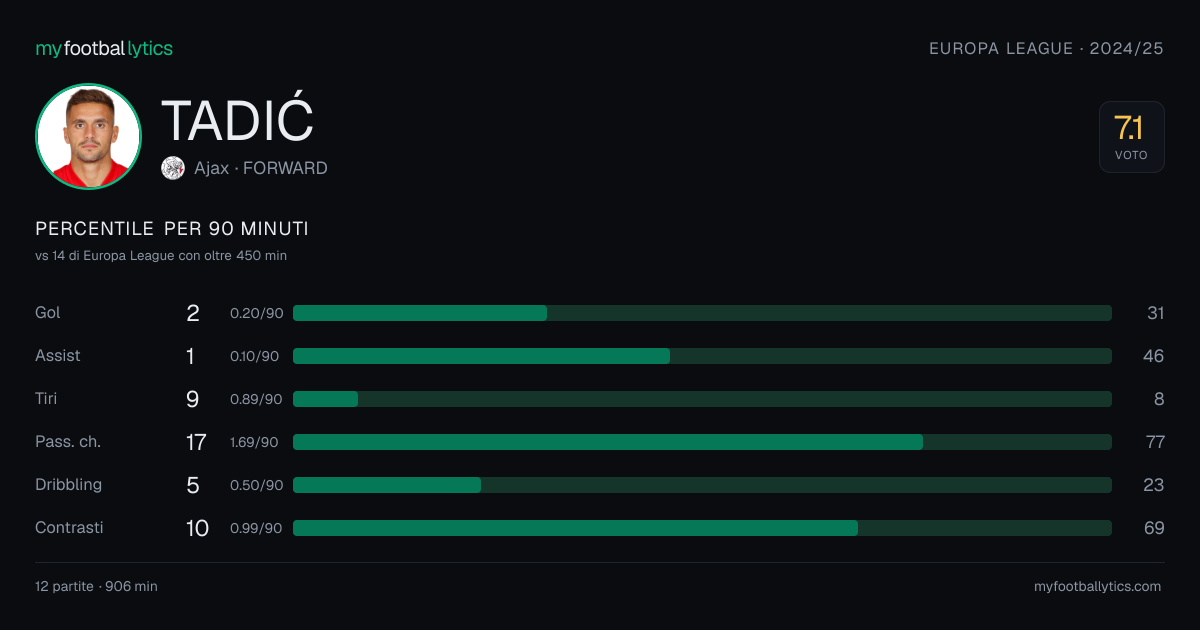Click the Ajax club crest icon
This screenshot has height=630, width=1200.
tap(173, 168)
